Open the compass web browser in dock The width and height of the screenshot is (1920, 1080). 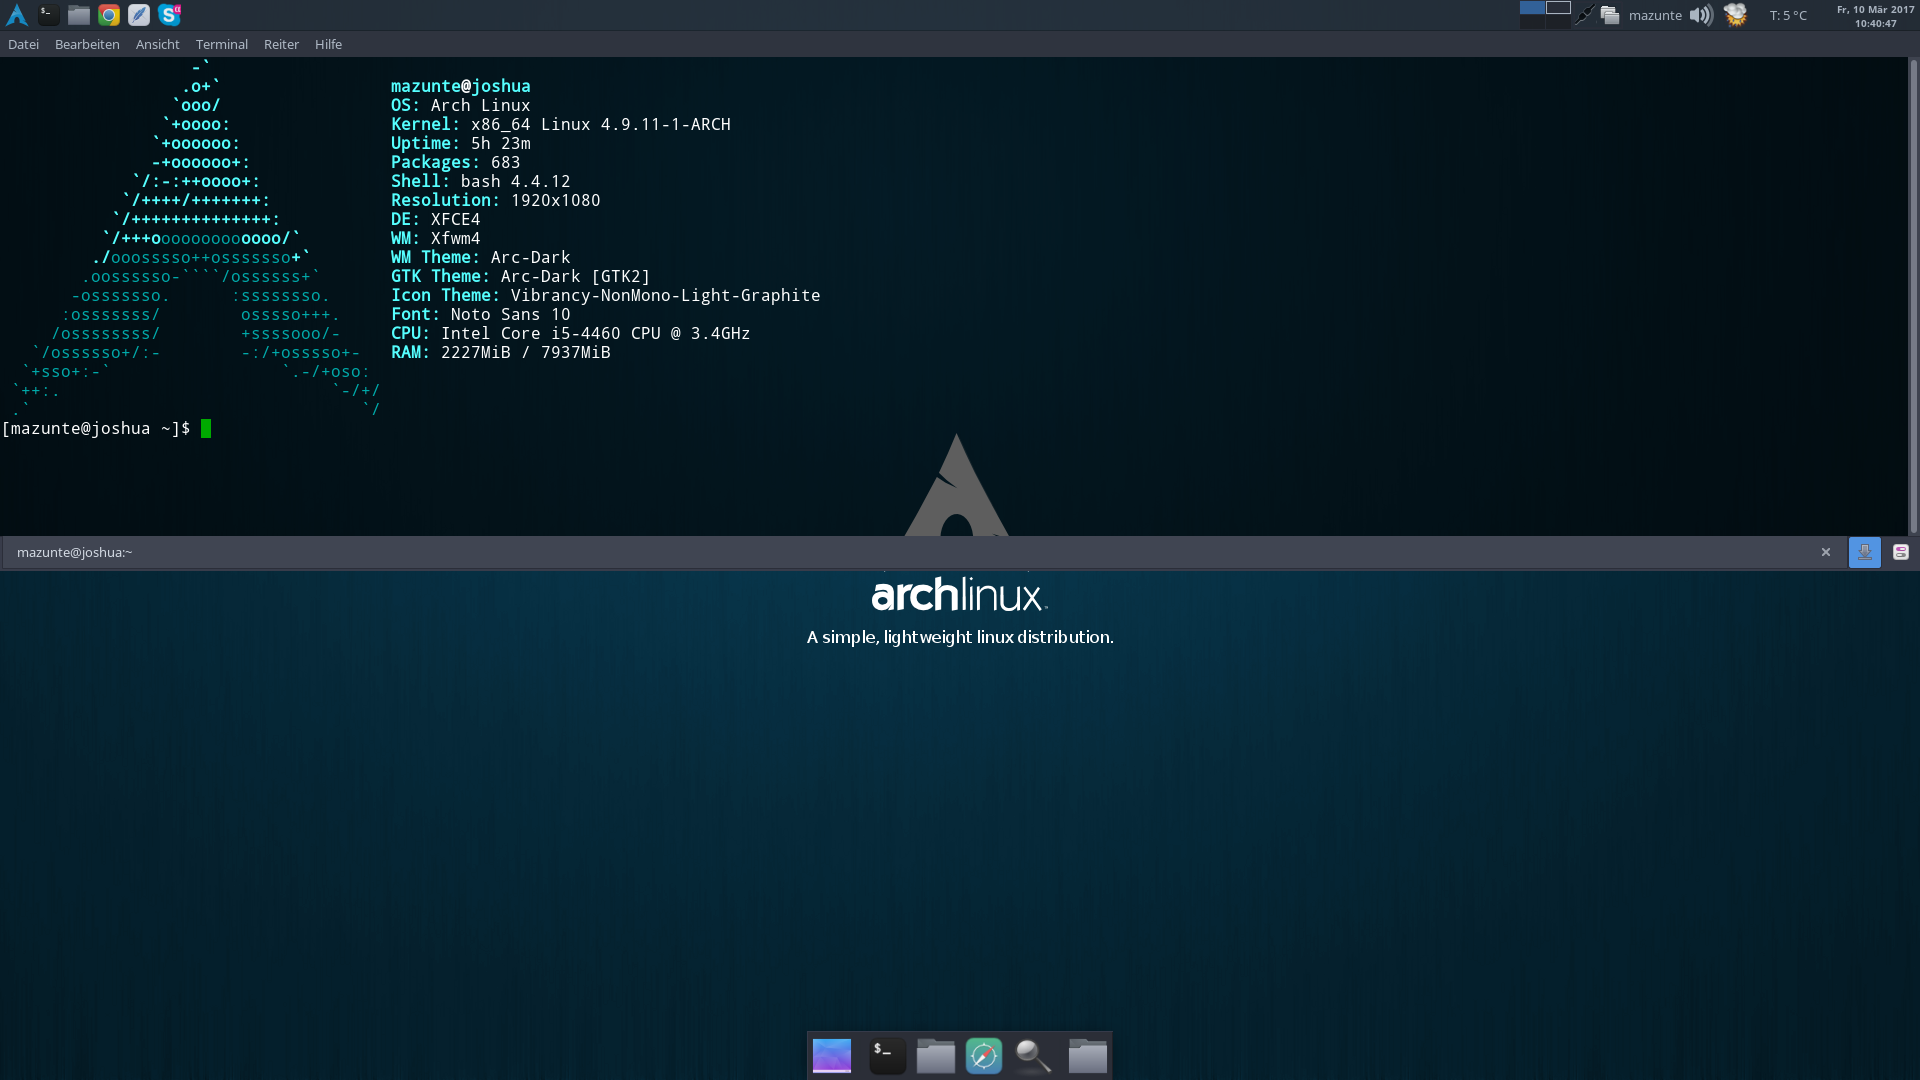[x=983, y=1055]
